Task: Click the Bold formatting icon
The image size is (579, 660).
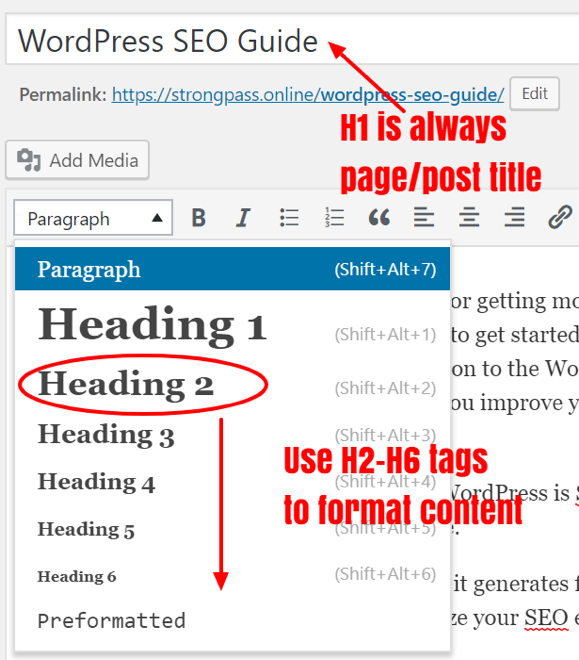Action: [x=199, y=218]
